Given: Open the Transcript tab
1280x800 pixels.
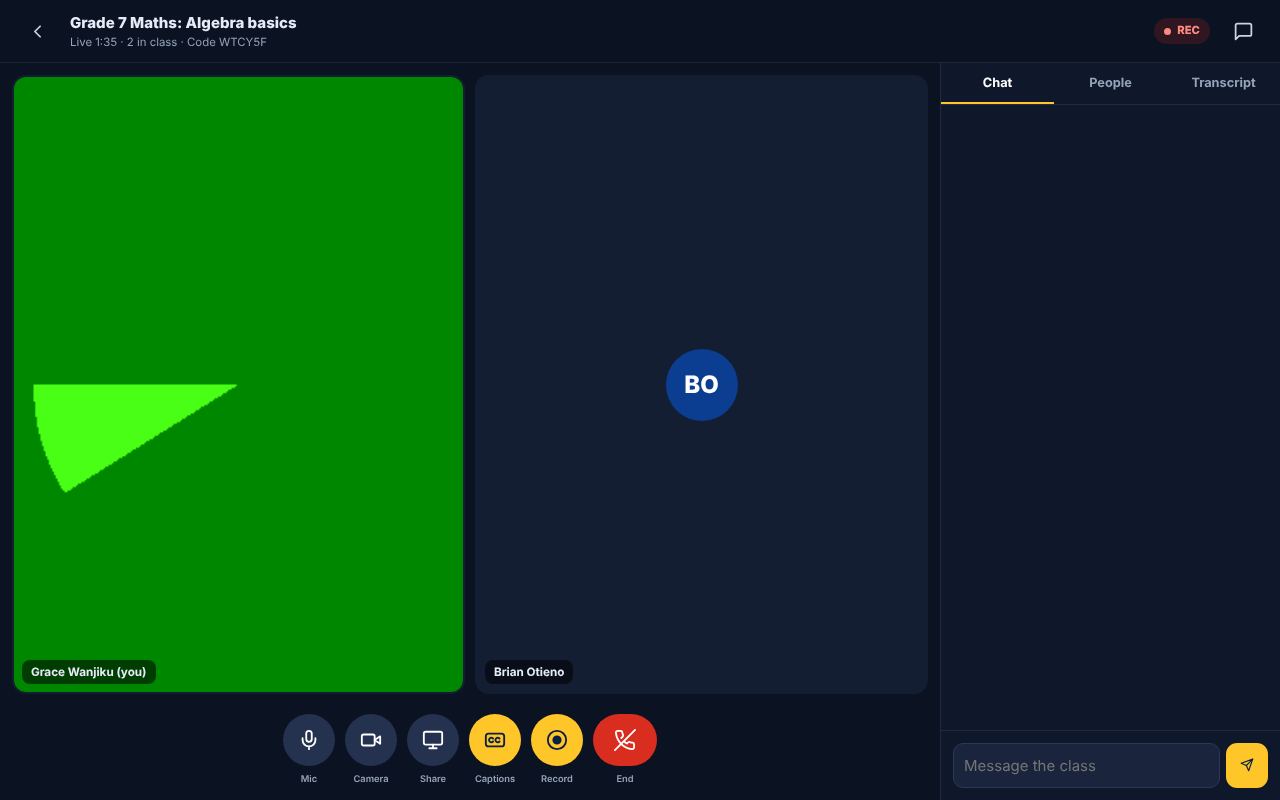Looking at the screenshot, I should 1223,83.
